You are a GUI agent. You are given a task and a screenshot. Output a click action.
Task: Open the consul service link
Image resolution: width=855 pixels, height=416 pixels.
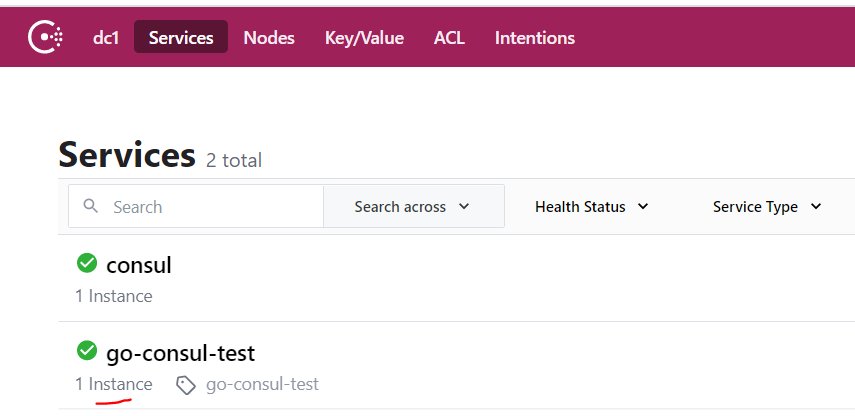click(x=139, y=265)
